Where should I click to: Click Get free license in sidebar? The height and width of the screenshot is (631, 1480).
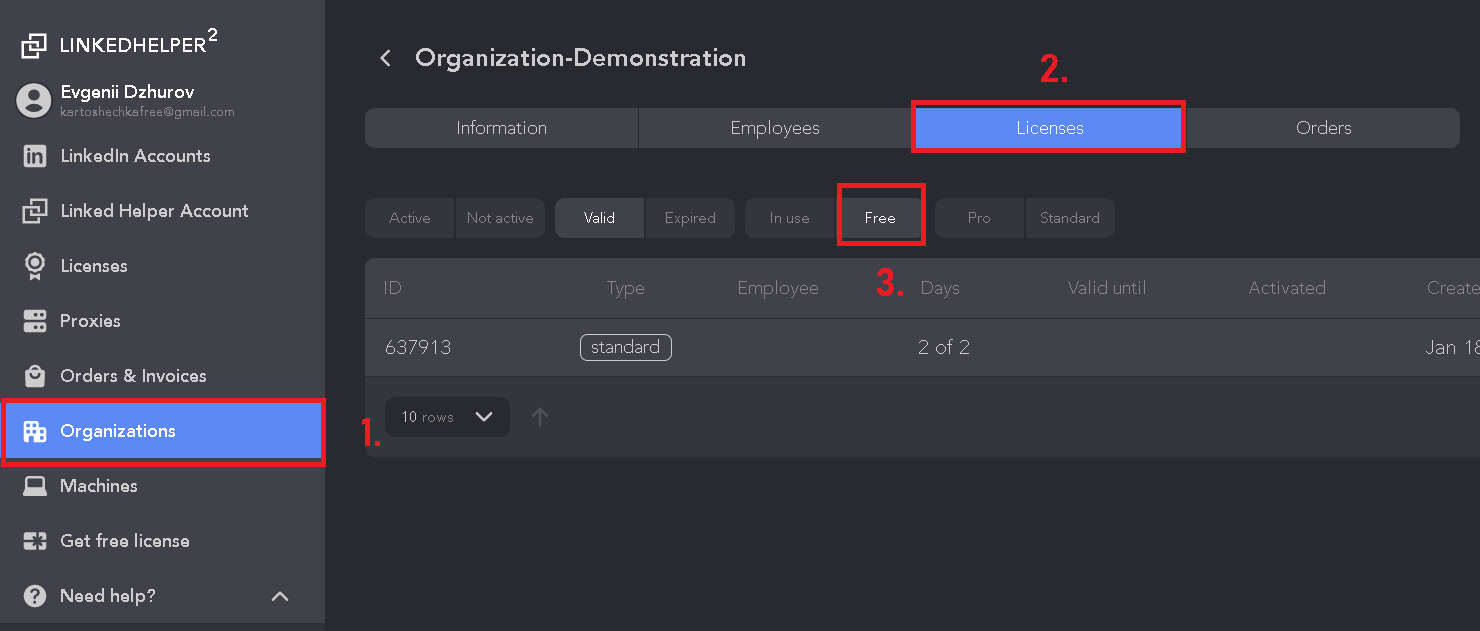(x=163, y=541)
